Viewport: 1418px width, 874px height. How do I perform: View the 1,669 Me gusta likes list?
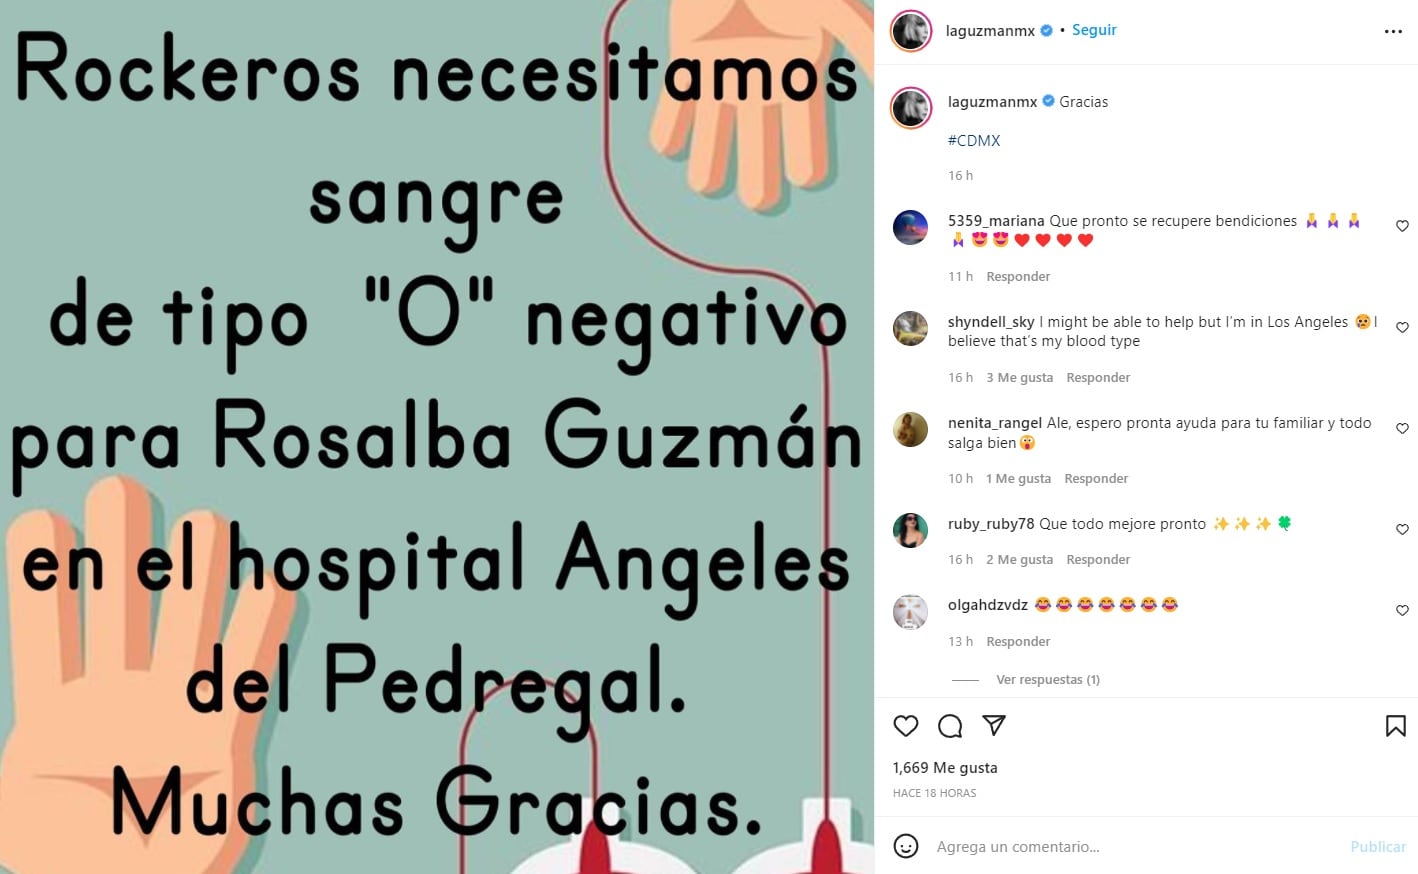[945, 768]
